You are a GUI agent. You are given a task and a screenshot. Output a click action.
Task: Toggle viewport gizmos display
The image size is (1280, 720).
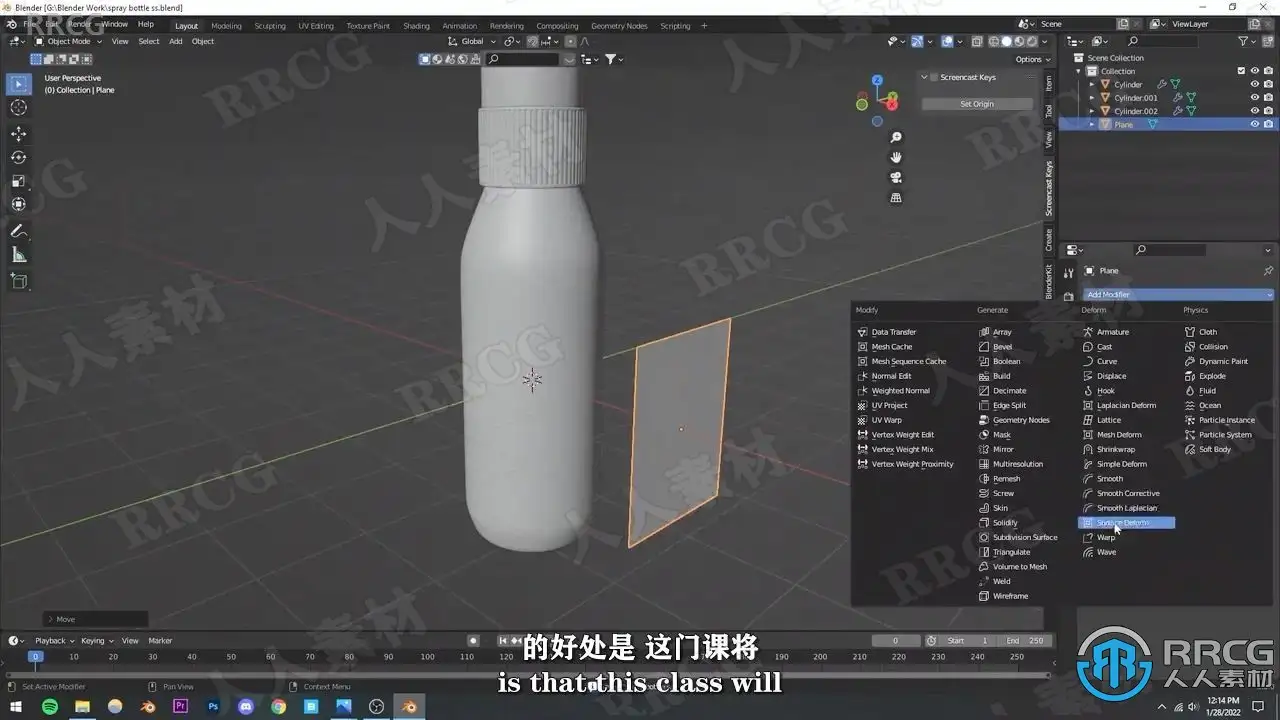(x=917, y=41)
